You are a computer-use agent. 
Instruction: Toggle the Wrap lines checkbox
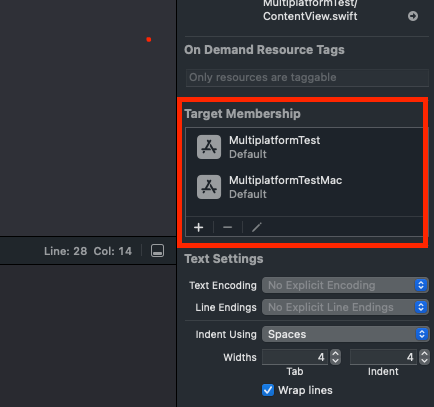(x=268, y=390)
